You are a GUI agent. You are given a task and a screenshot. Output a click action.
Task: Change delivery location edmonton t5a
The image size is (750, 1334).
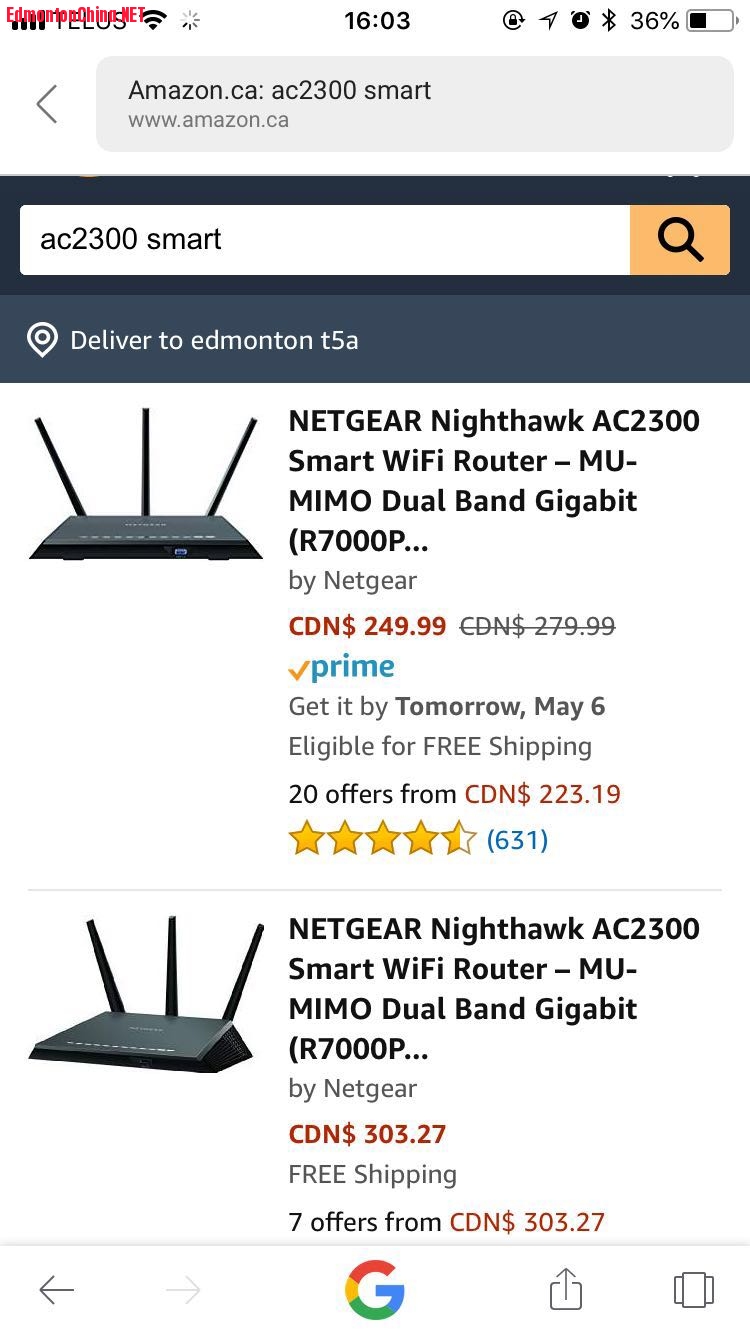214,340
